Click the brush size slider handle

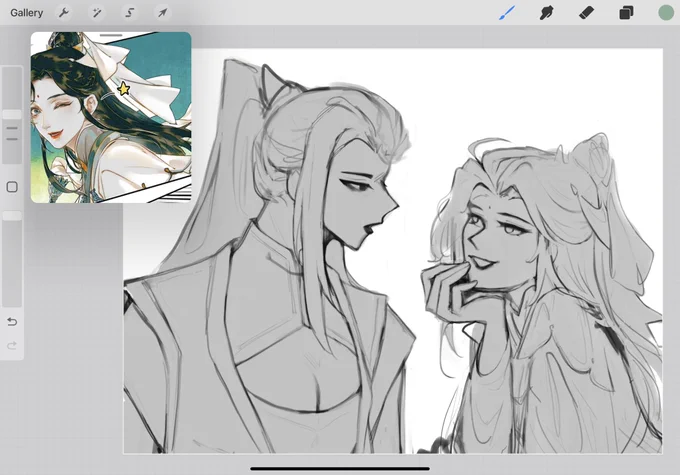[x=12, y=114]
